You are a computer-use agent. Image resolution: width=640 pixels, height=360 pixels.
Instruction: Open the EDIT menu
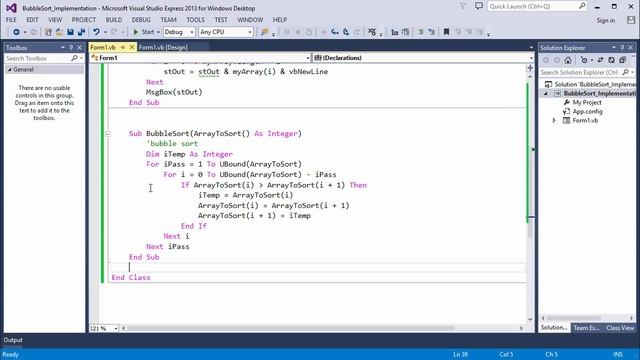pos(32,20)
